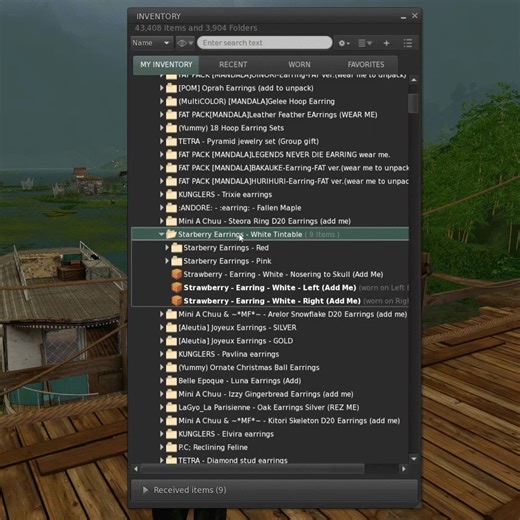Close the Inventory window
The height and width of the screenshot is (520, 520).
coord(415,16)
